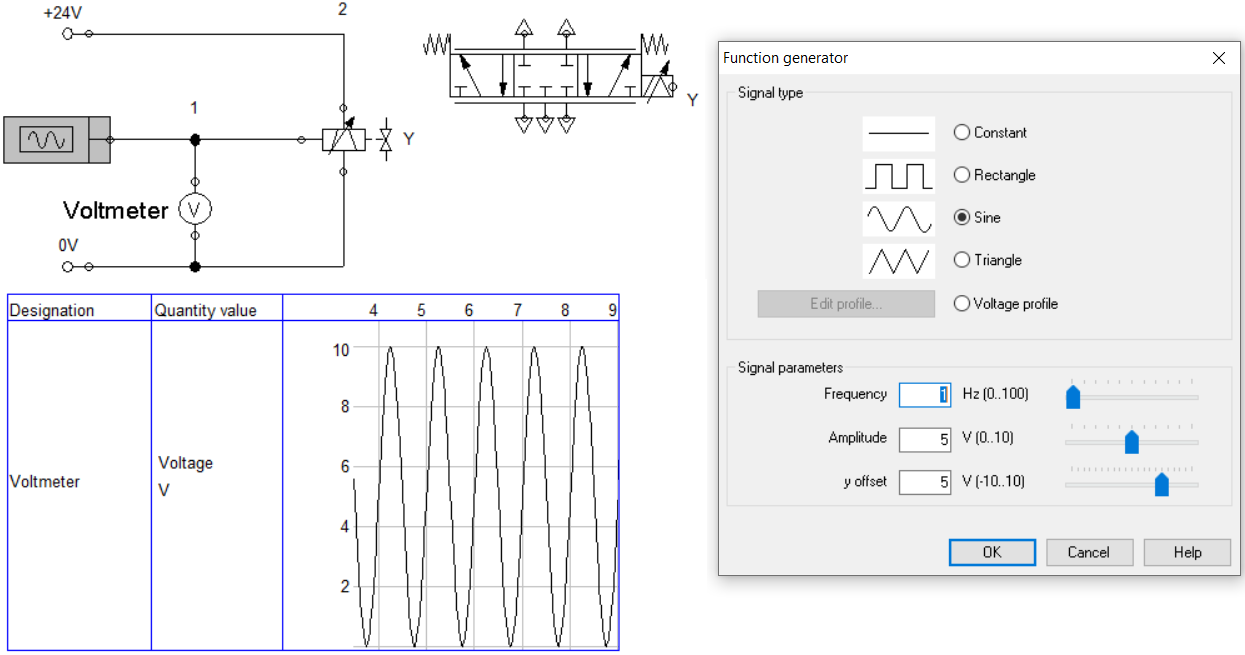This screenshot has height=655, width=1245.
Task: Cancel the Function generator dialog
Action: coord(1089,552)
